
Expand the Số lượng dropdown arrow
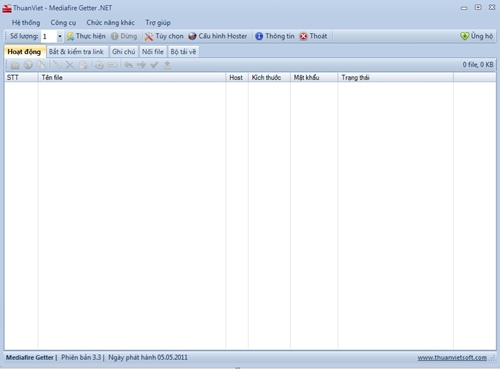(60, 36)
